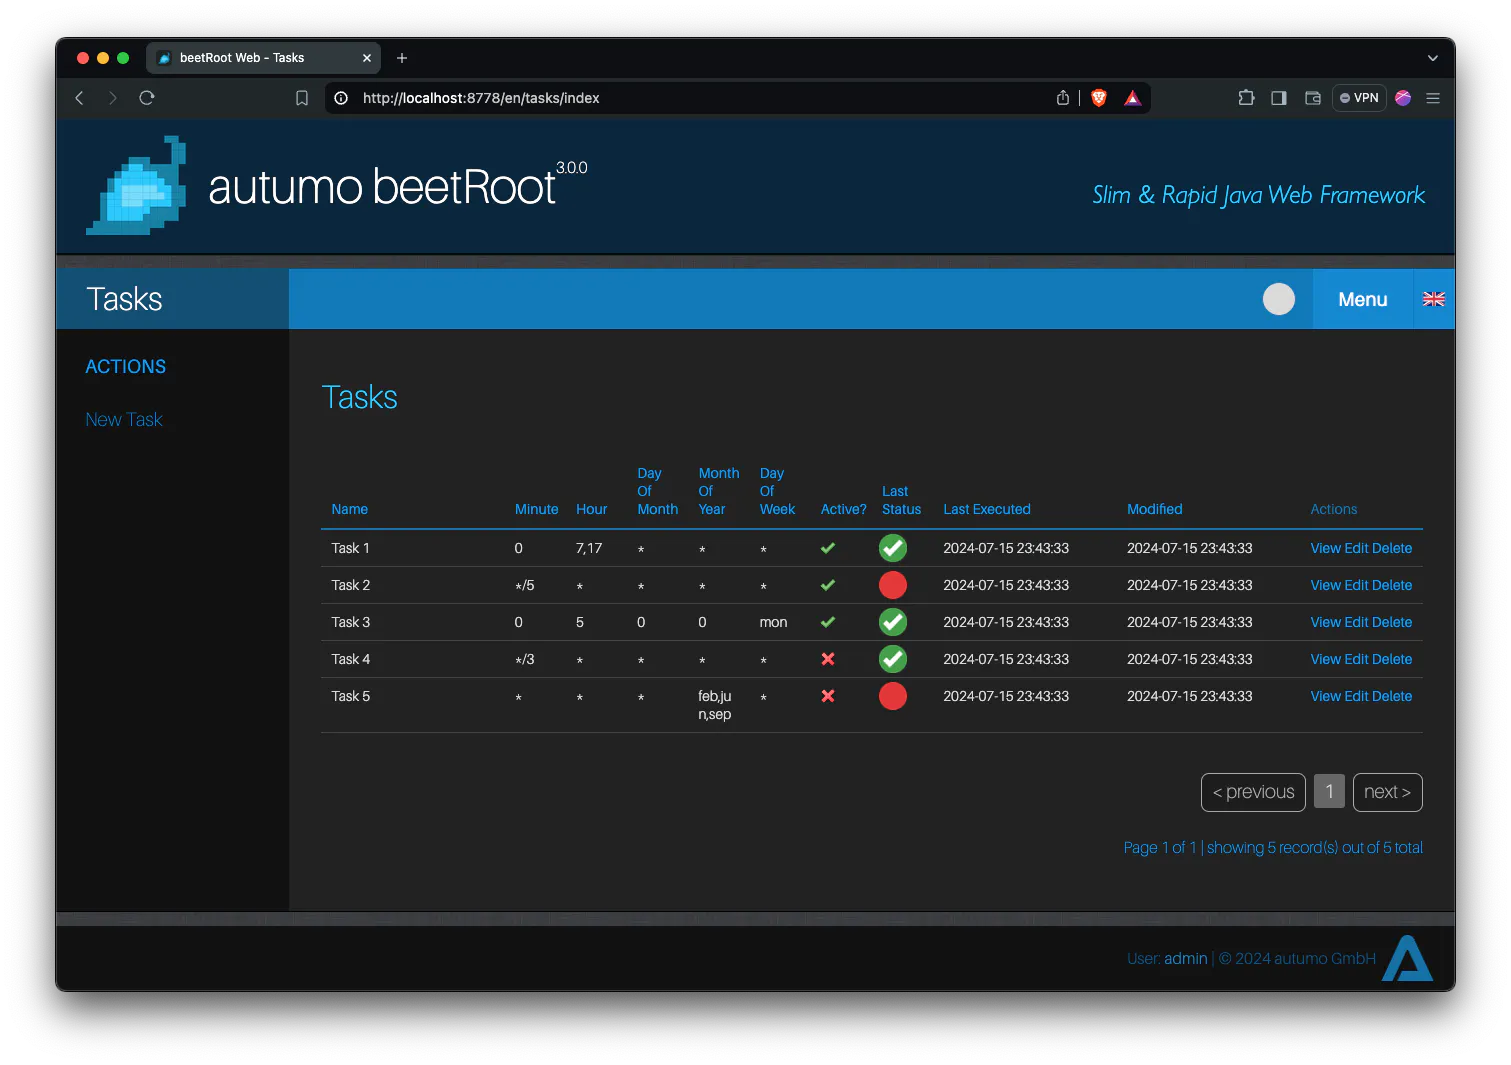Open a new browser tab with plus
Viewport: 1511px width, 1065px height.
(402, 58)
